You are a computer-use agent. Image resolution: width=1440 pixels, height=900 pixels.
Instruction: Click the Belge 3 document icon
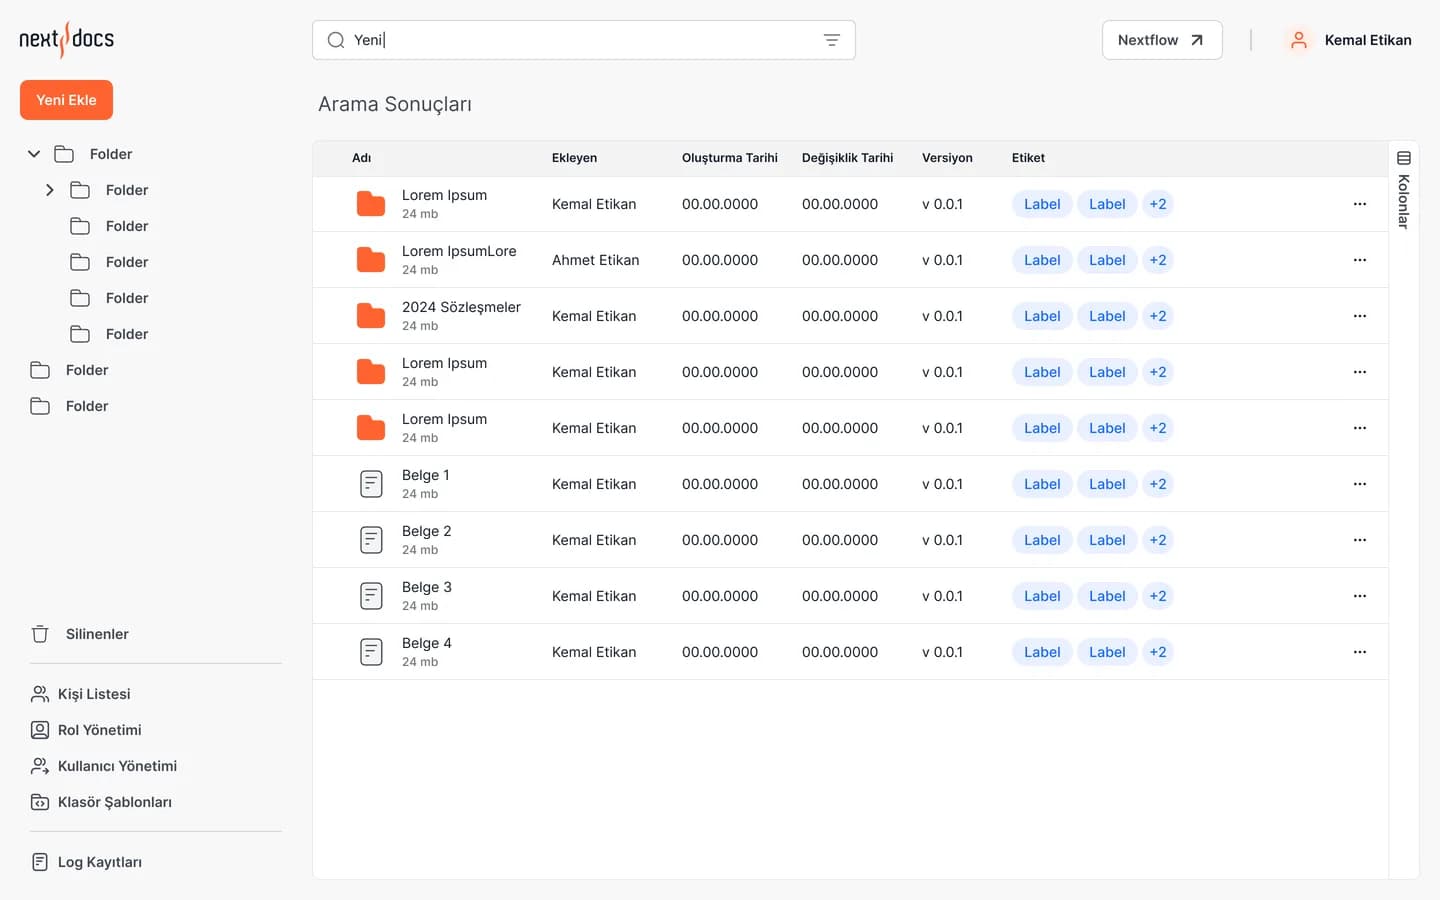(371, 596)
